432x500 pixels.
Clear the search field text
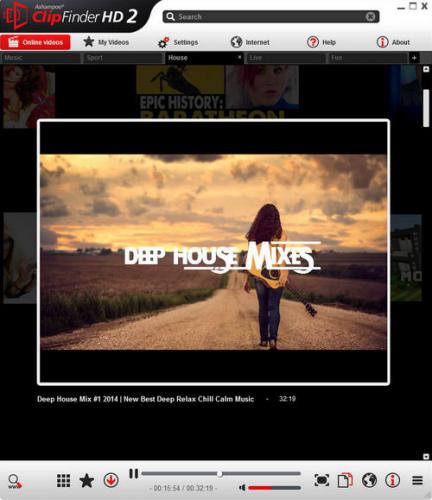point(370,17)
